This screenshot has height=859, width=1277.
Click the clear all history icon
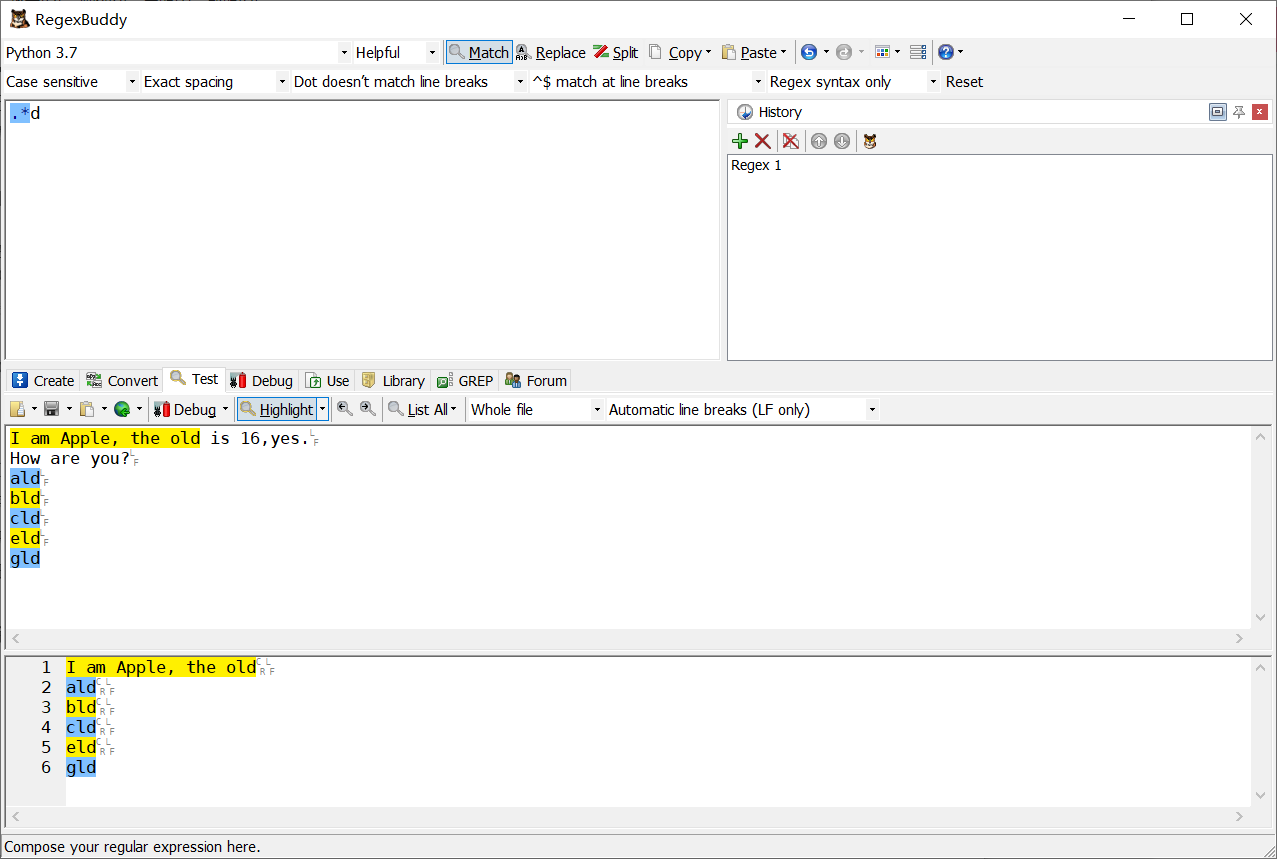(x=791, y=141)
